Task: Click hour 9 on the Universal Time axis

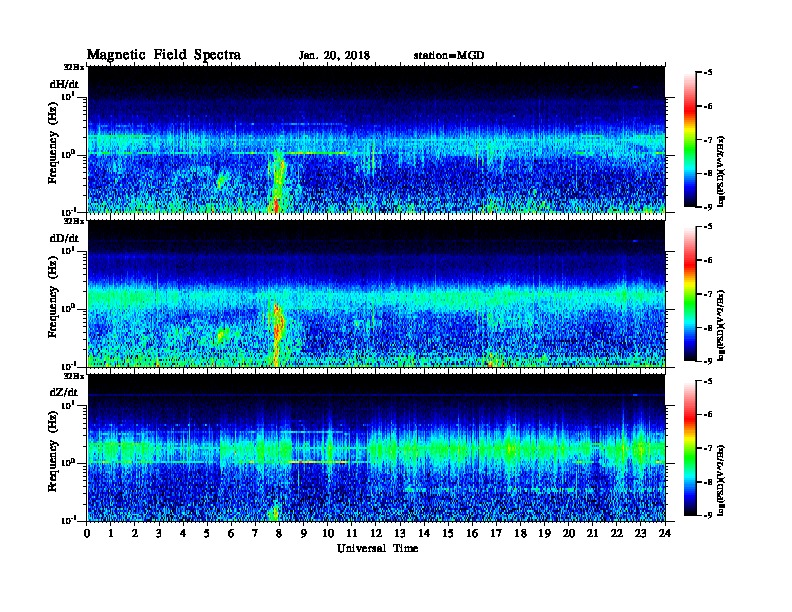Action: 304,534
